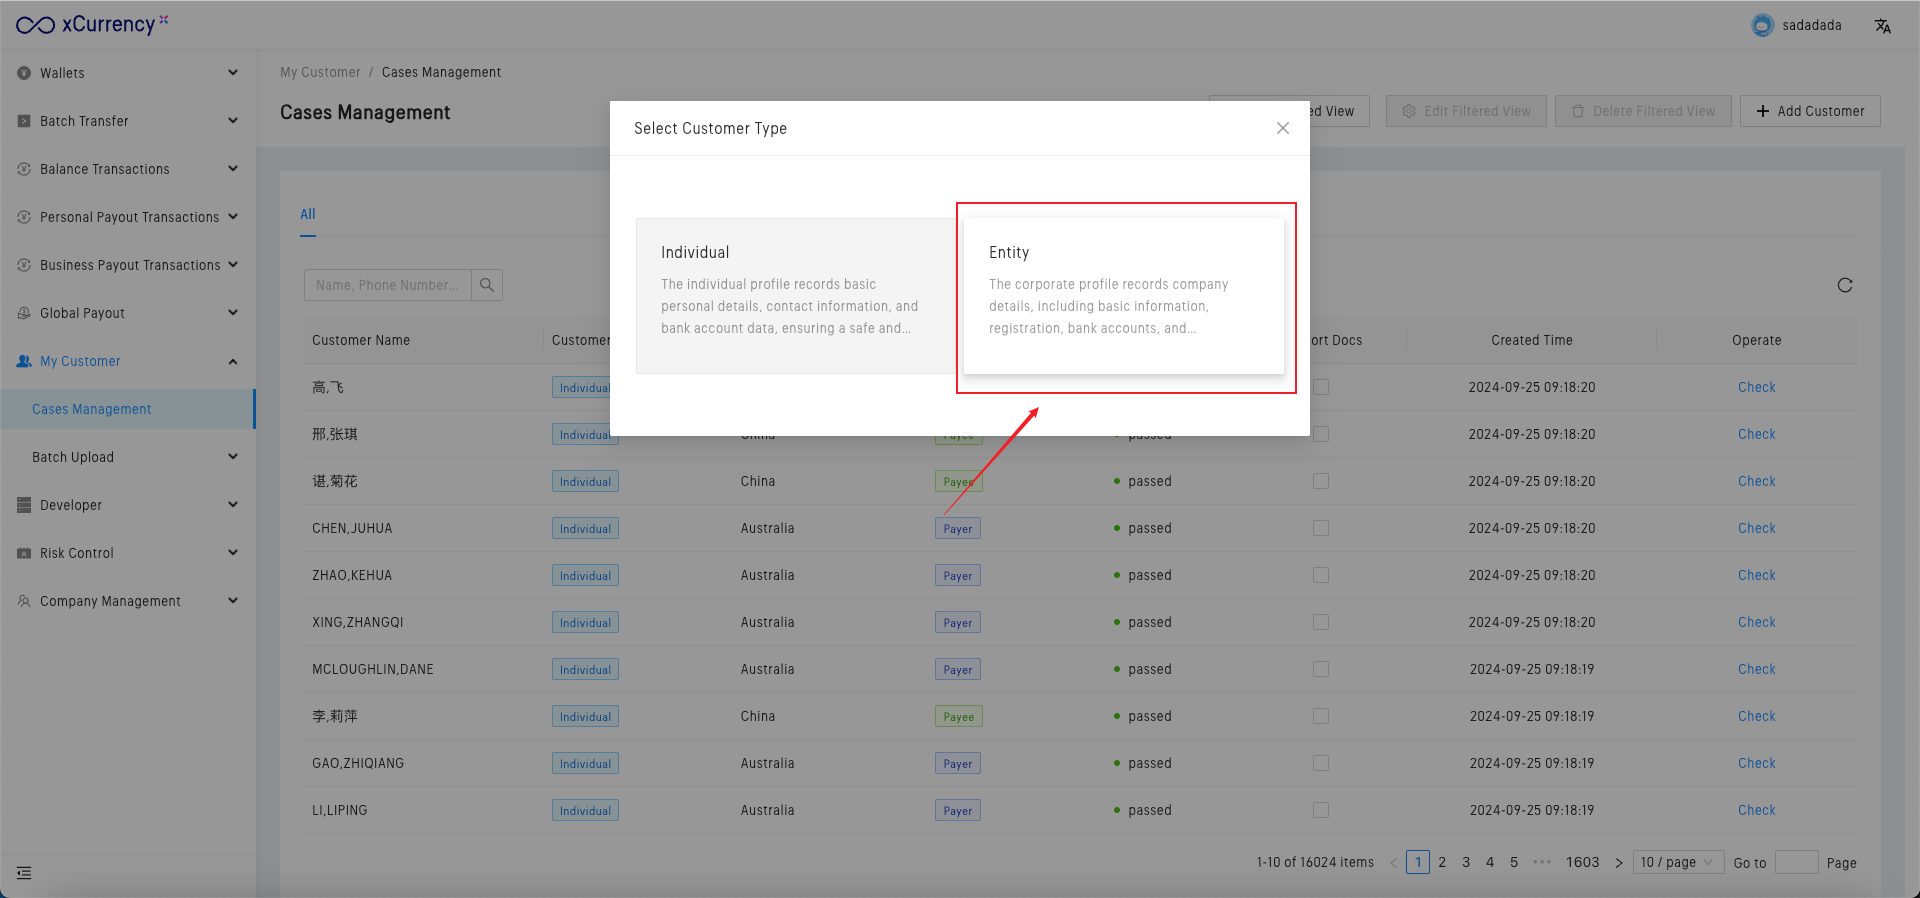Click the Created Time column header
This screenshot has height=898, width=1920.
(1532, 340)
